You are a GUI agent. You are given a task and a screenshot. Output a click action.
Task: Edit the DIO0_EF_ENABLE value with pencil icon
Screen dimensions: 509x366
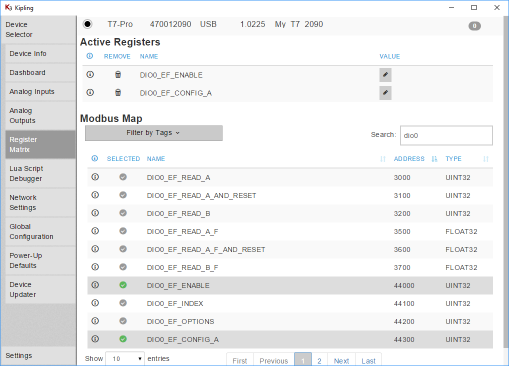pyautogui.click(x=385, y=75)
